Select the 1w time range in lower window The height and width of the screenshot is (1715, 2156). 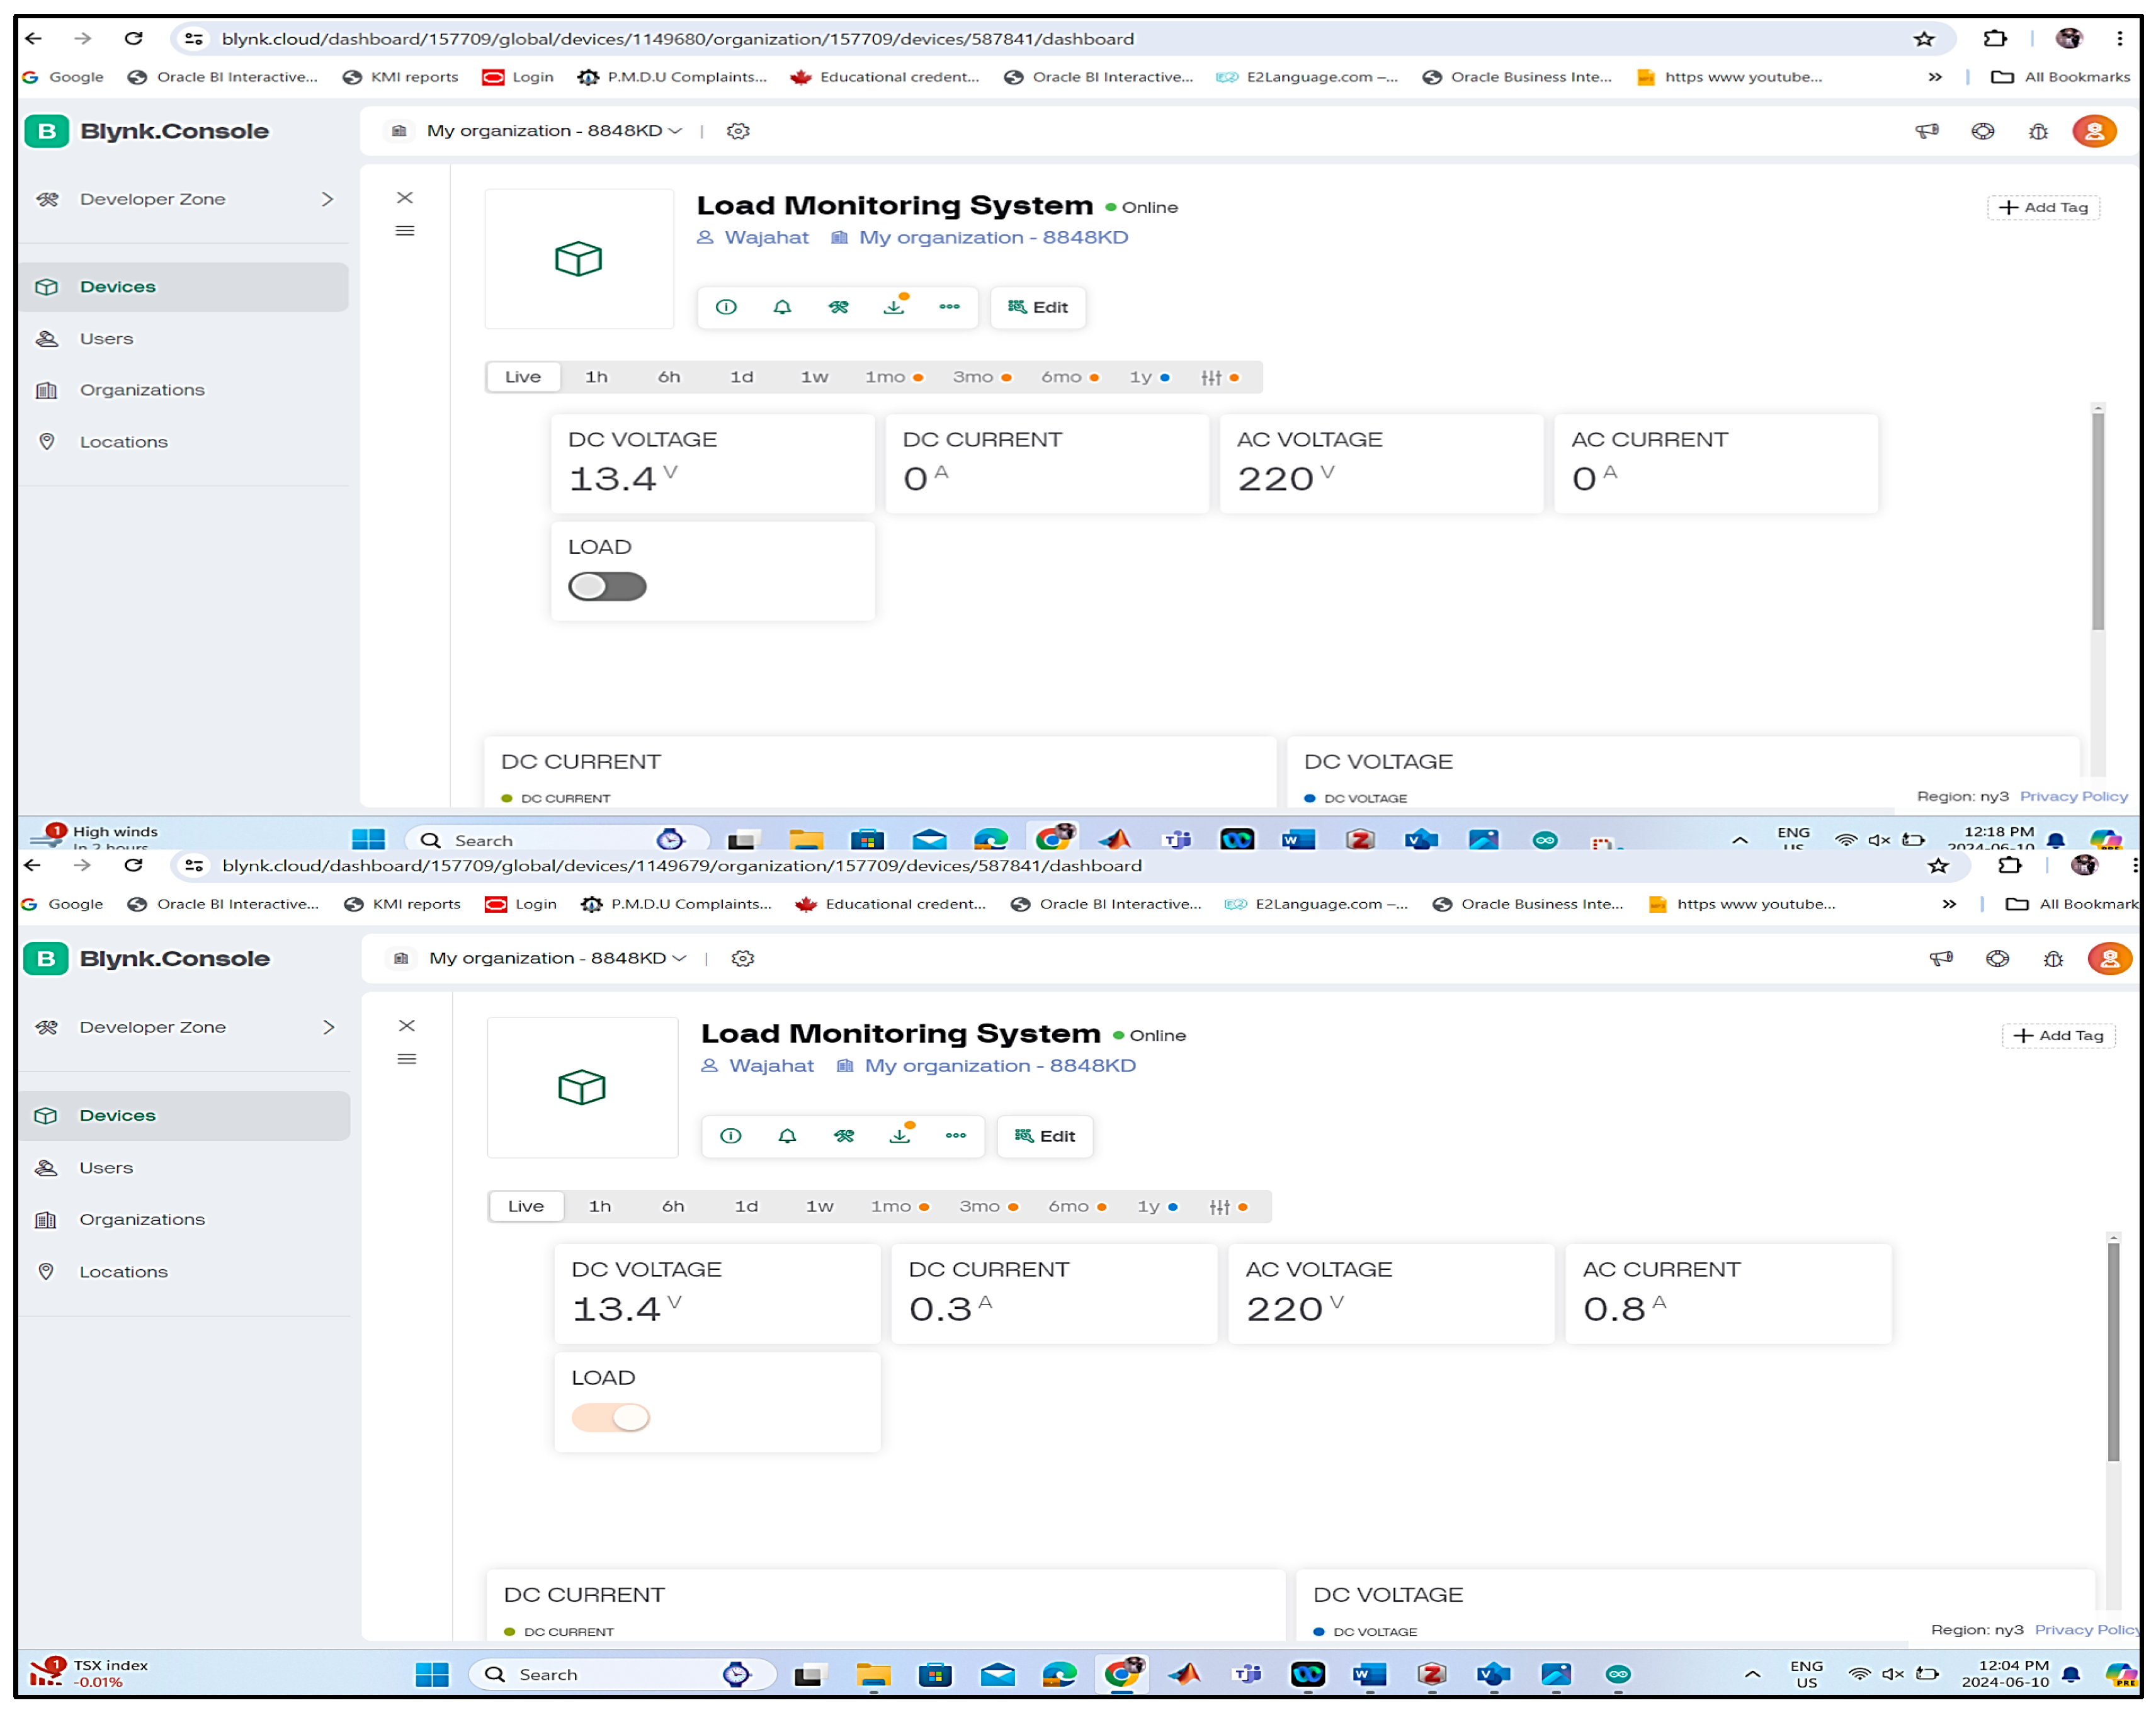click(819, 1207)
